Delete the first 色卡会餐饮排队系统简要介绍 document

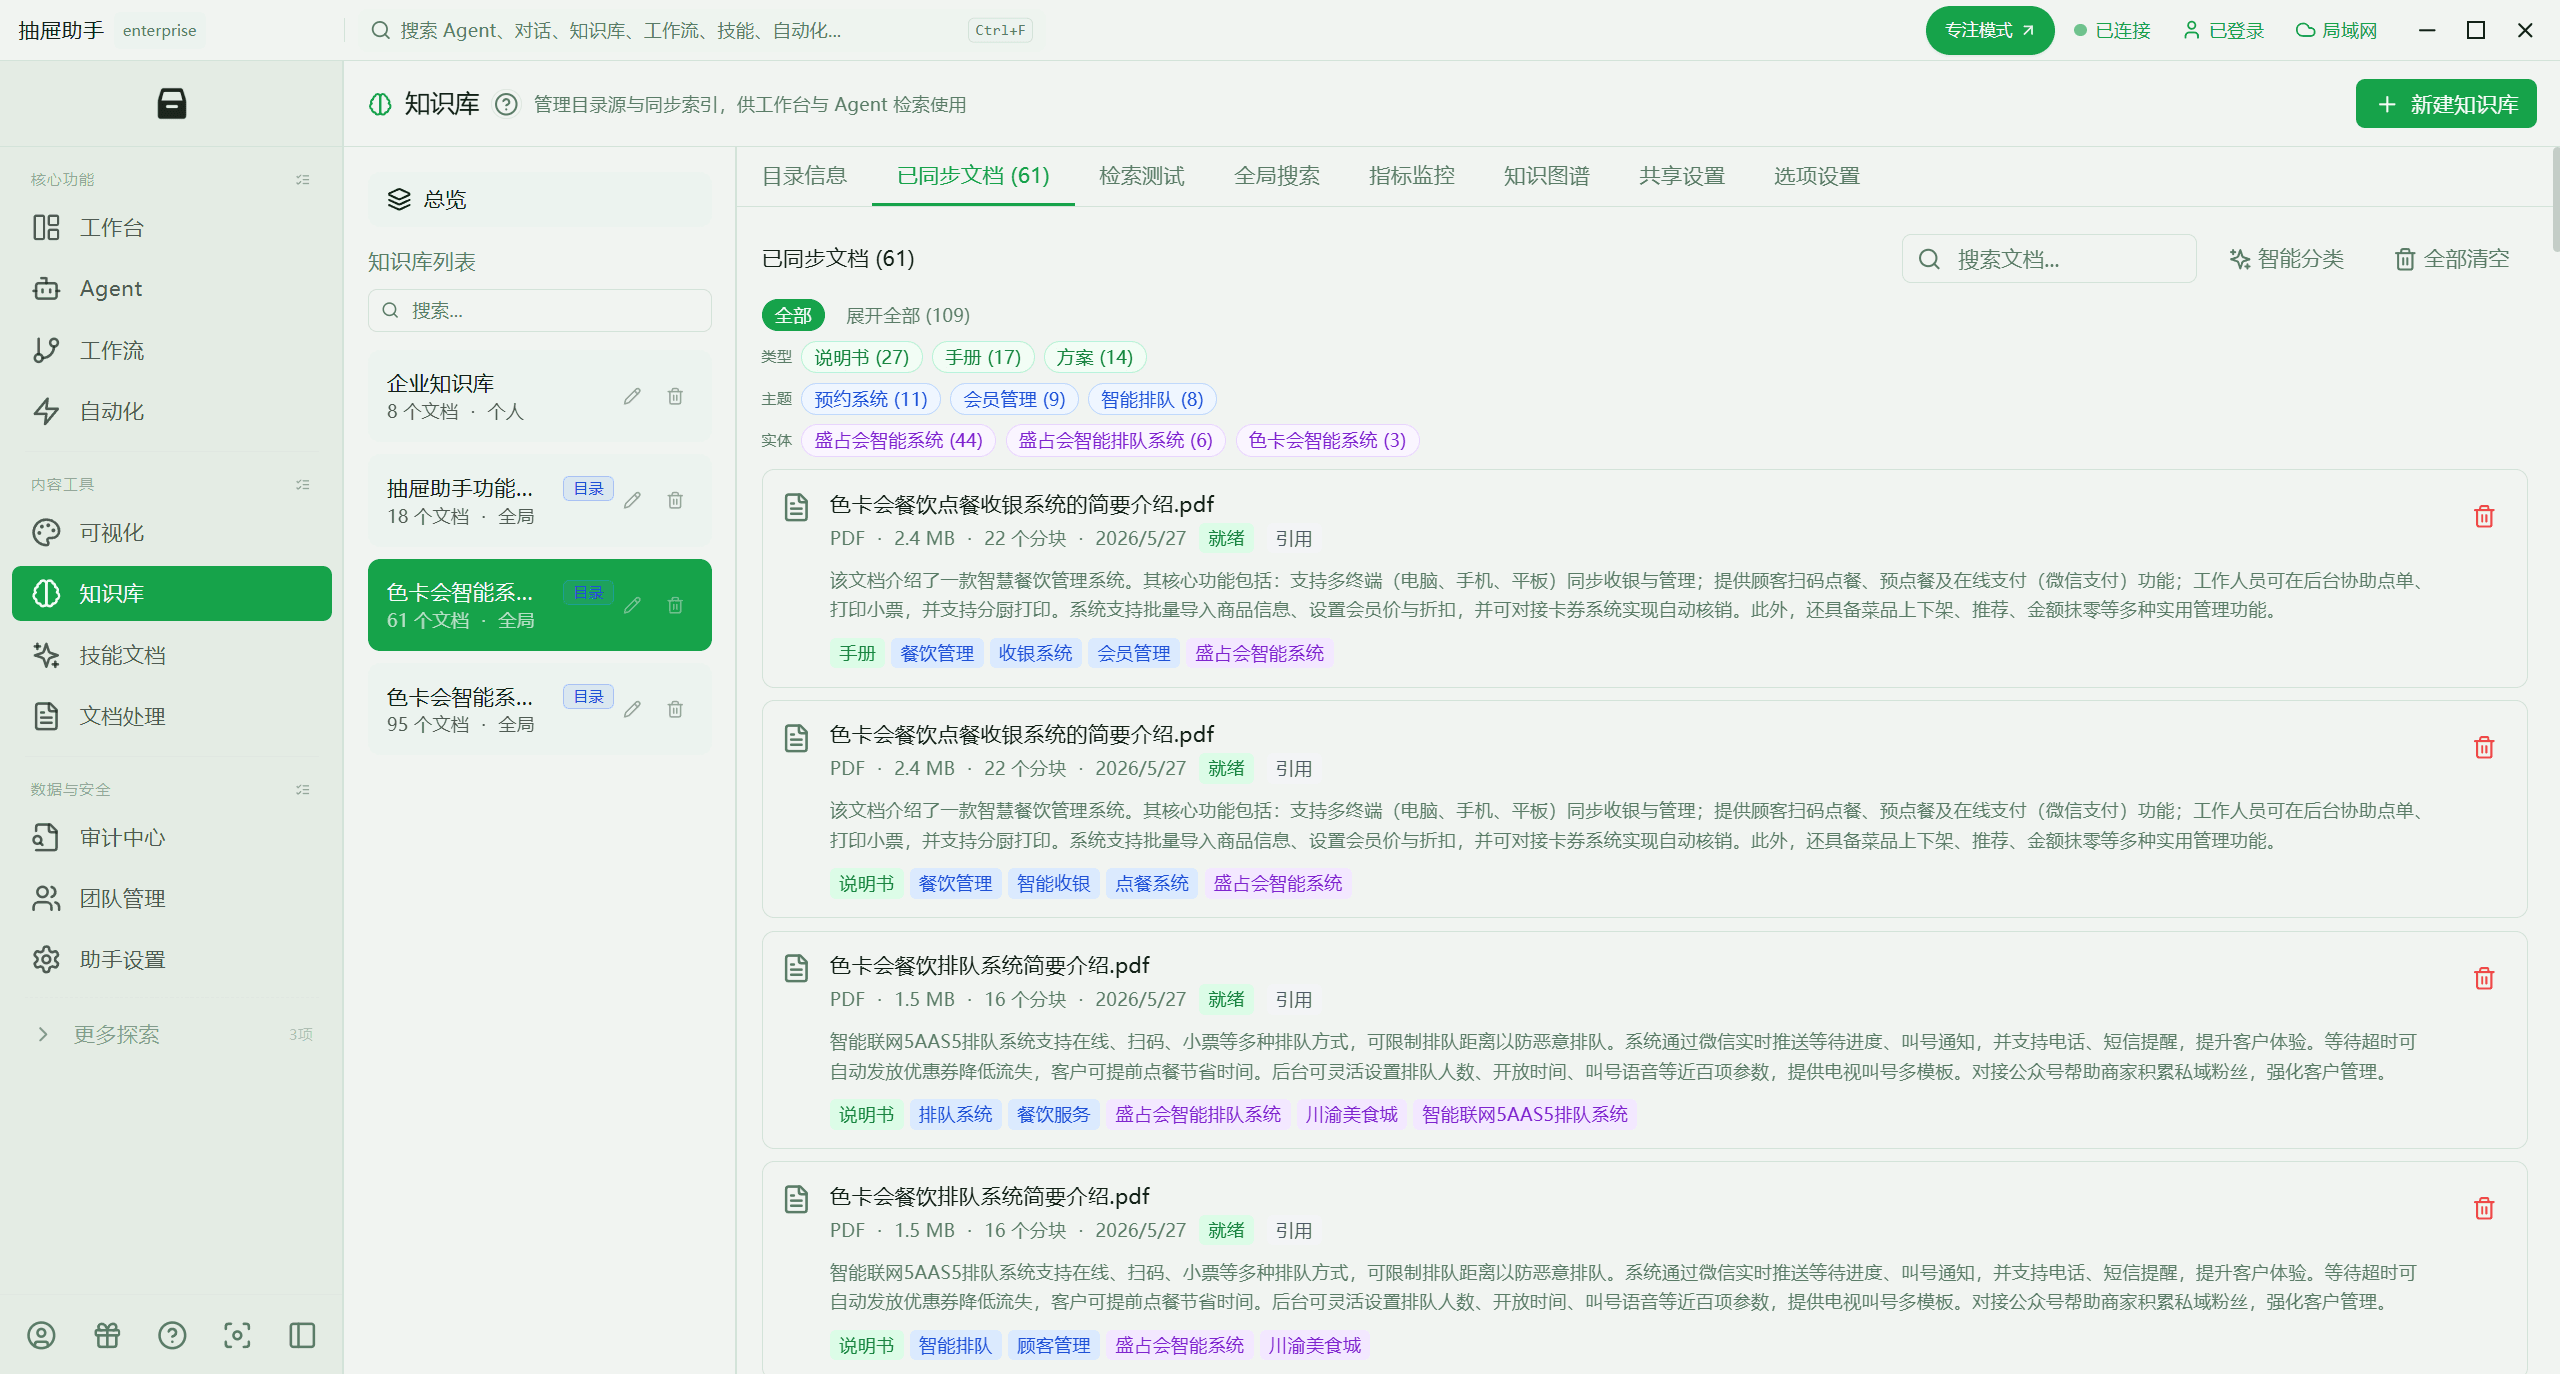[2484, 978]
